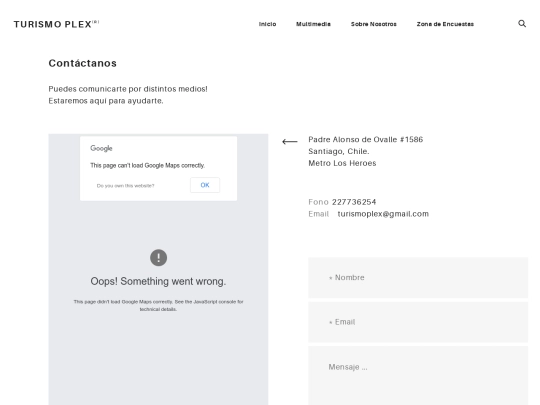Focus the Nombre input field
The image size is (540, 405).
pos(418,278)
